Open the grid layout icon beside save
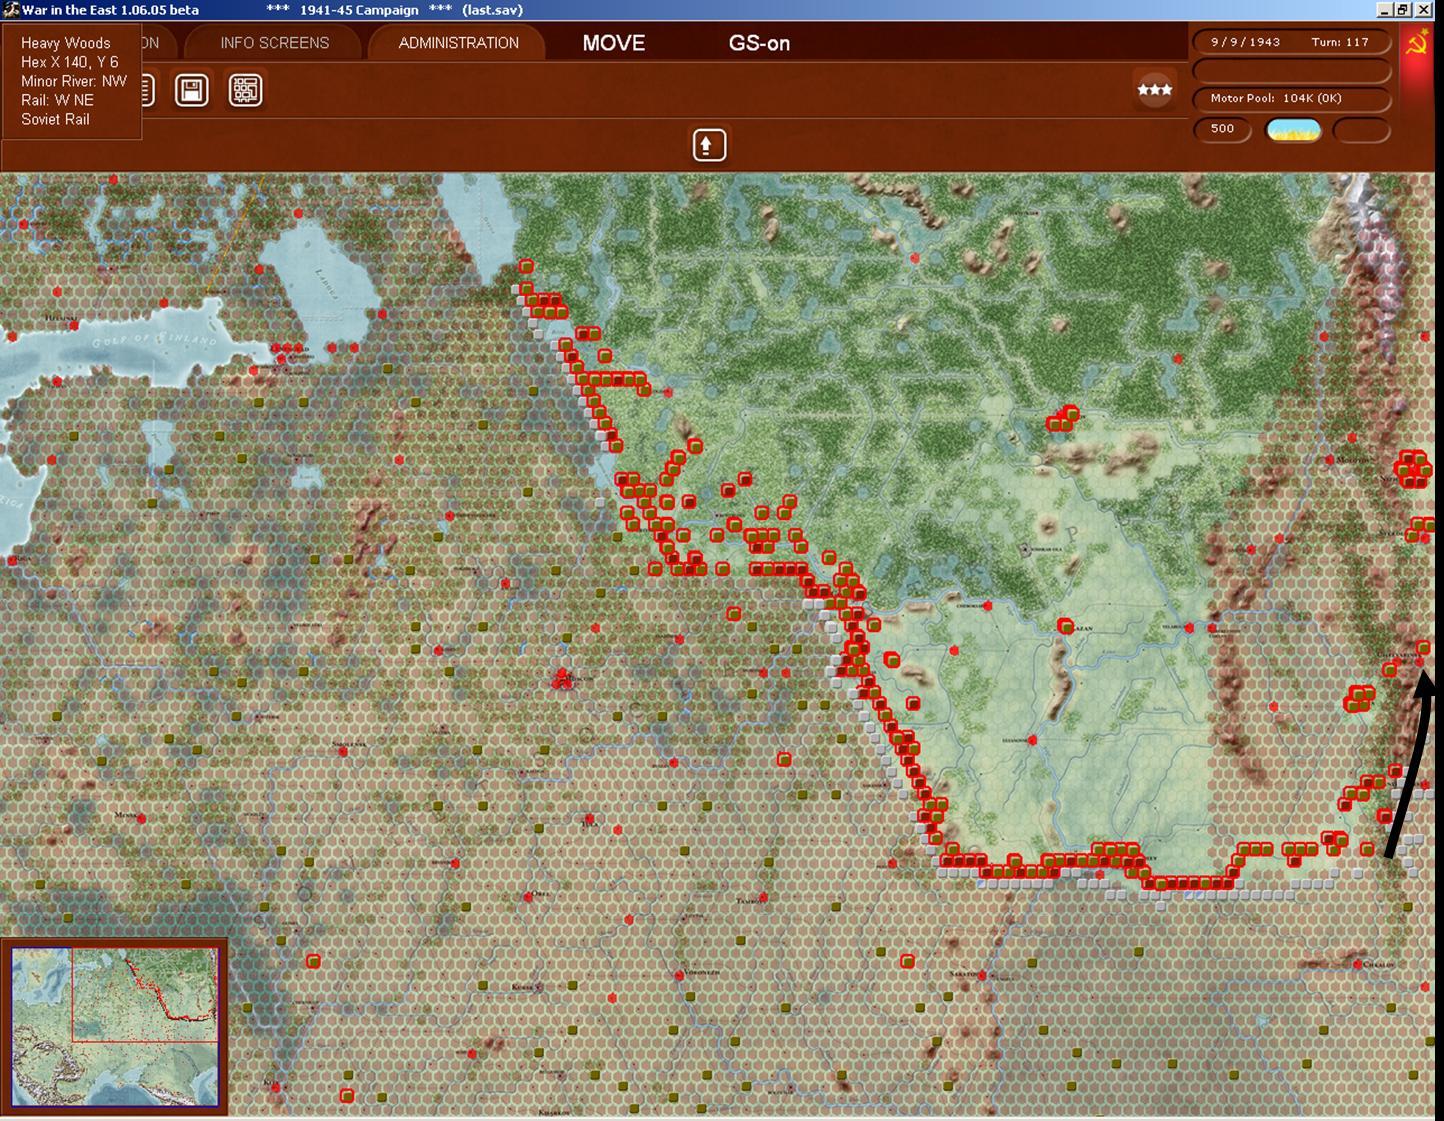The image size is (1444, 1121). (x=245, y=90)
